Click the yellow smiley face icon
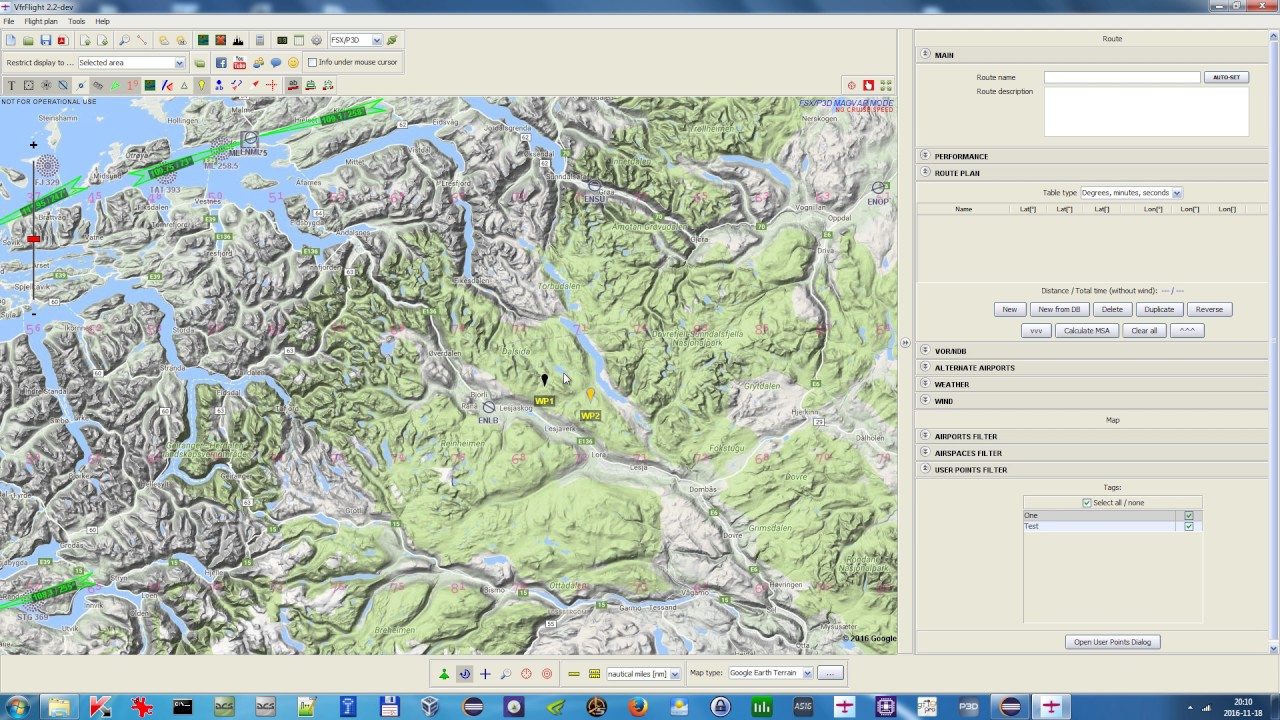Image resolution: width=1280 pixels, height=720 pixels. point(293,62)
